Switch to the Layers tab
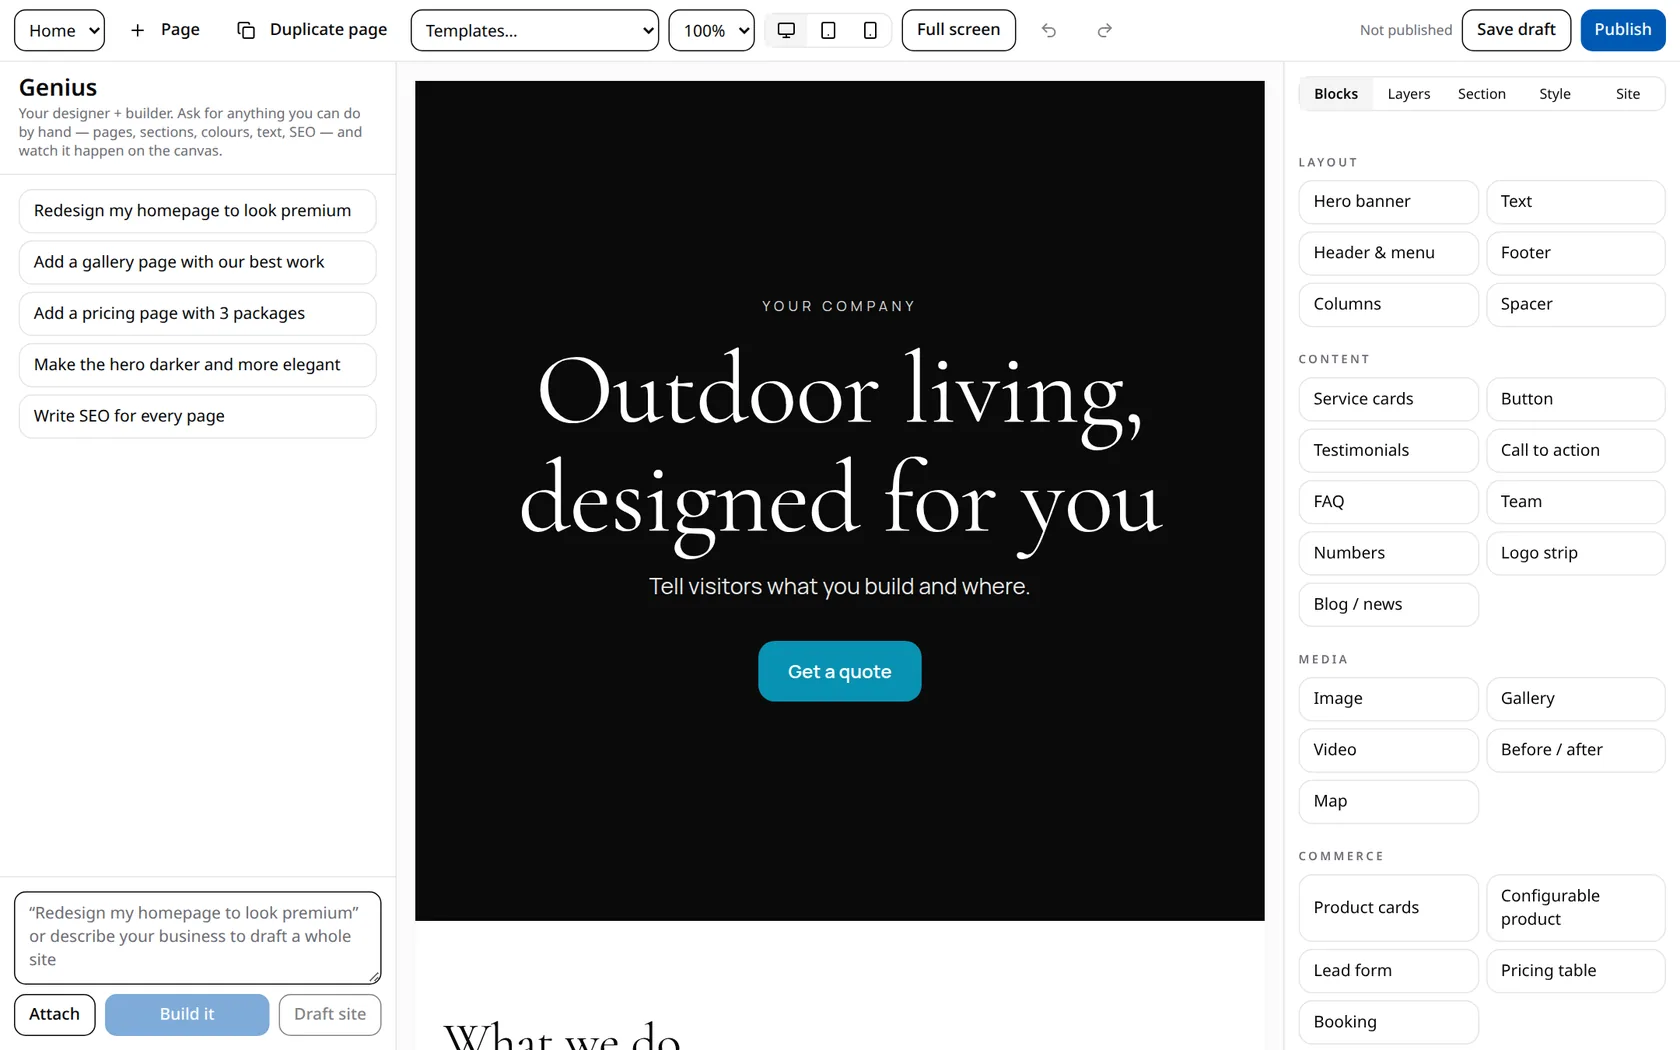 point(1409,94)
